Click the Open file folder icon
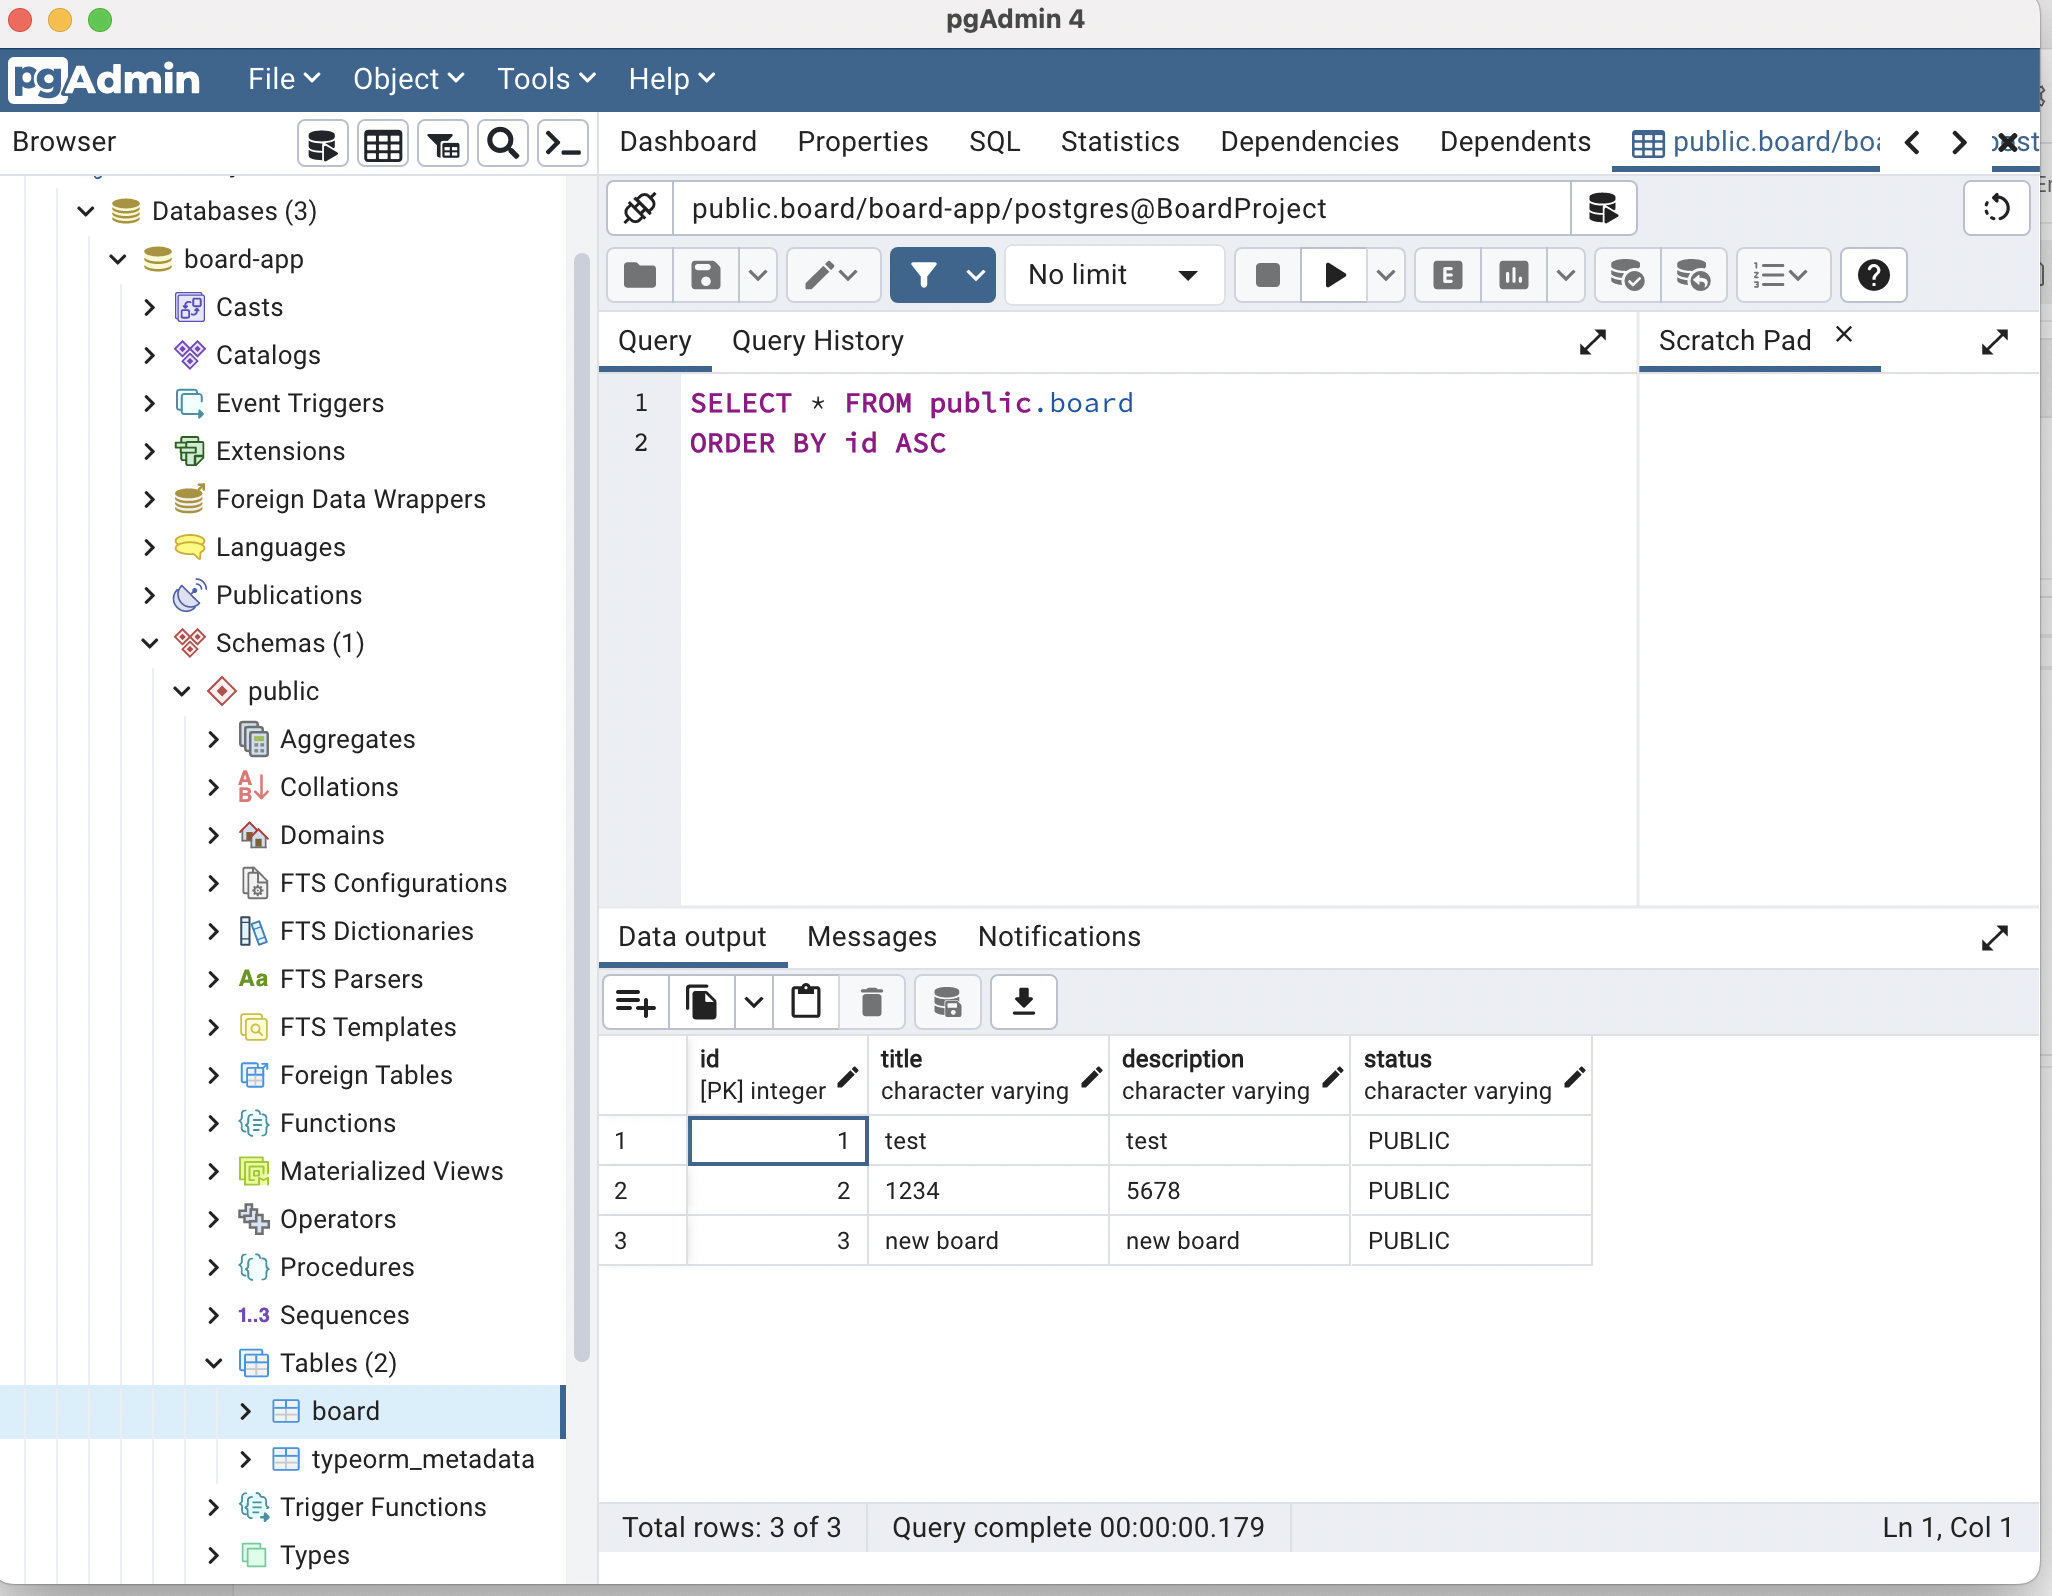 click(x=640, y=275)
